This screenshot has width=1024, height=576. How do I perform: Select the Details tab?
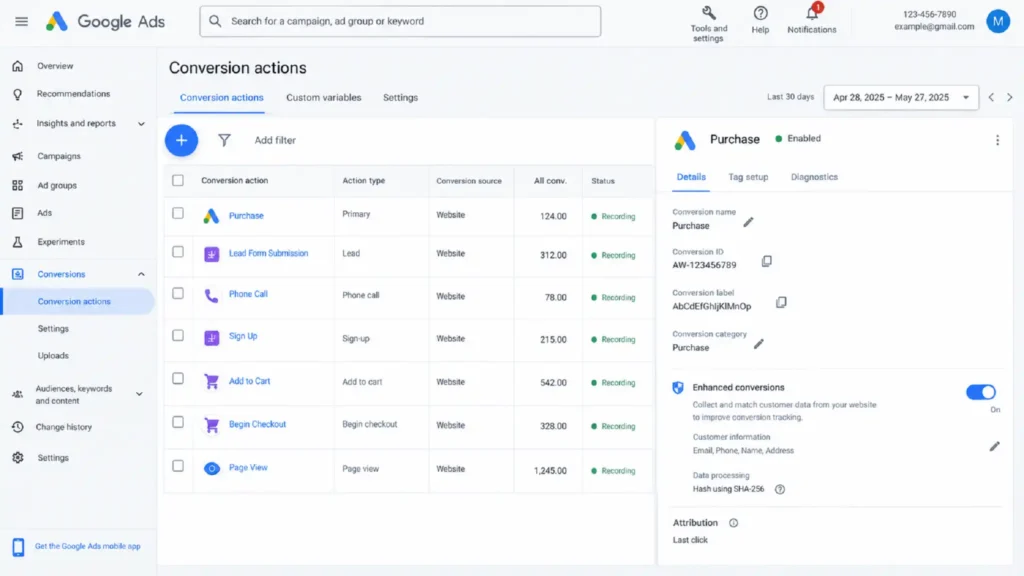tap(691, 177)
